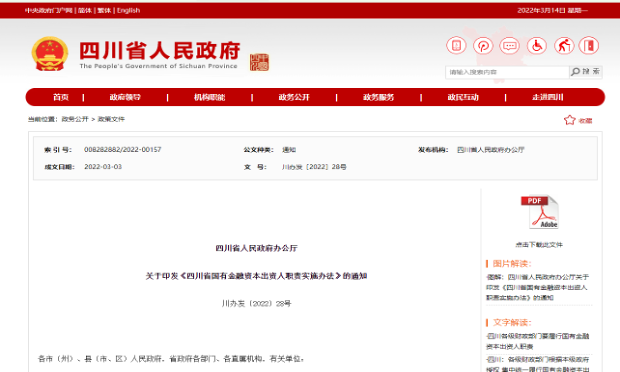Open the 政务服务 nav item
Viewport: 620px width, 372px height.
[x=378, y=97]
